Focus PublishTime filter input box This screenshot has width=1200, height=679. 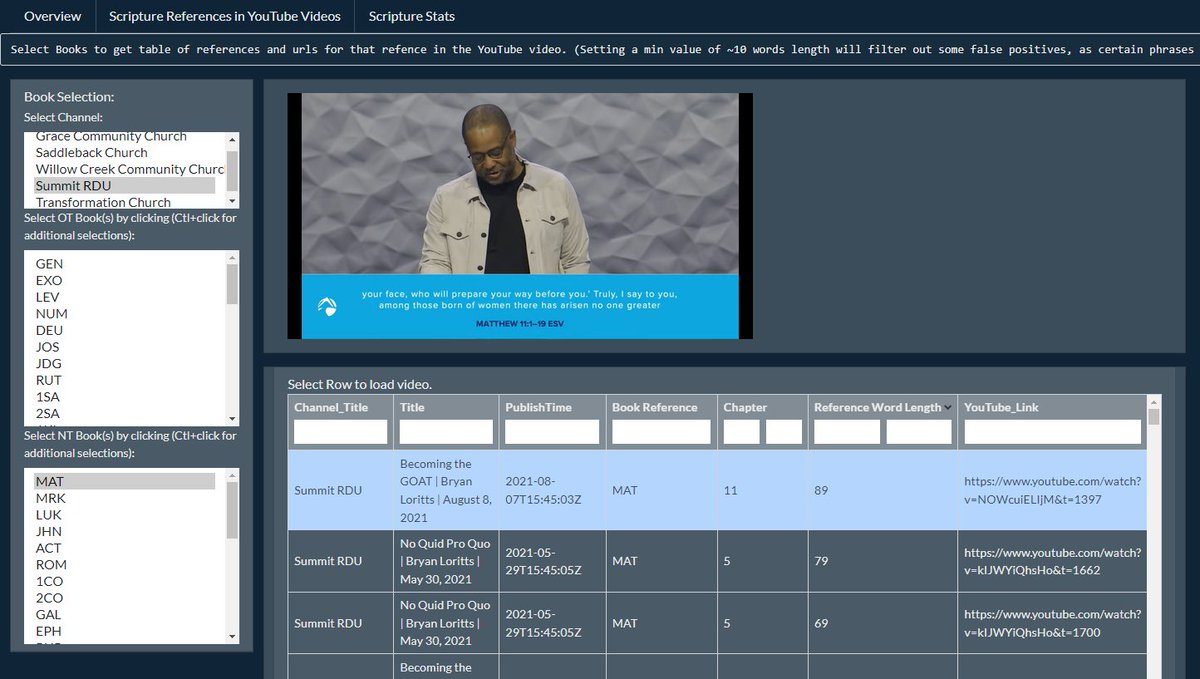click(x=552, y=432)
